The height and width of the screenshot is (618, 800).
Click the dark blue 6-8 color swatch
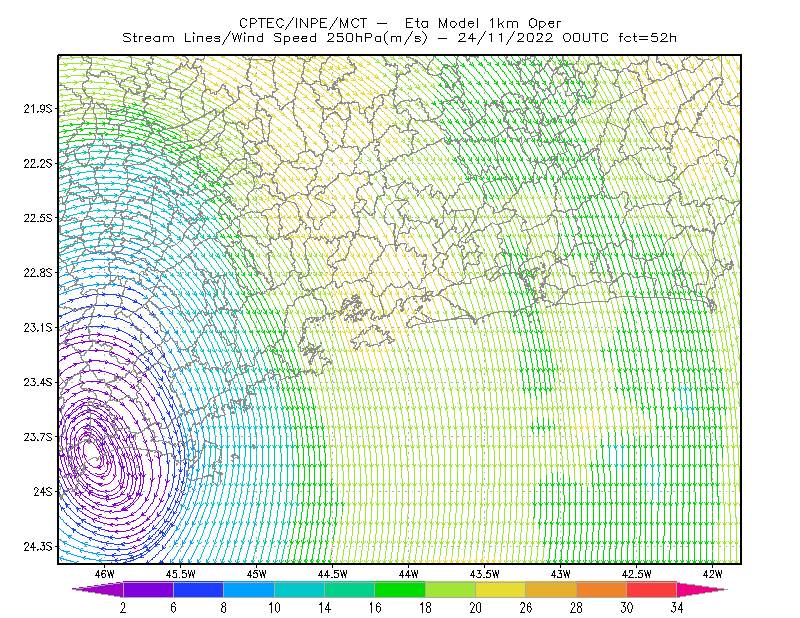tap(198, 589)
